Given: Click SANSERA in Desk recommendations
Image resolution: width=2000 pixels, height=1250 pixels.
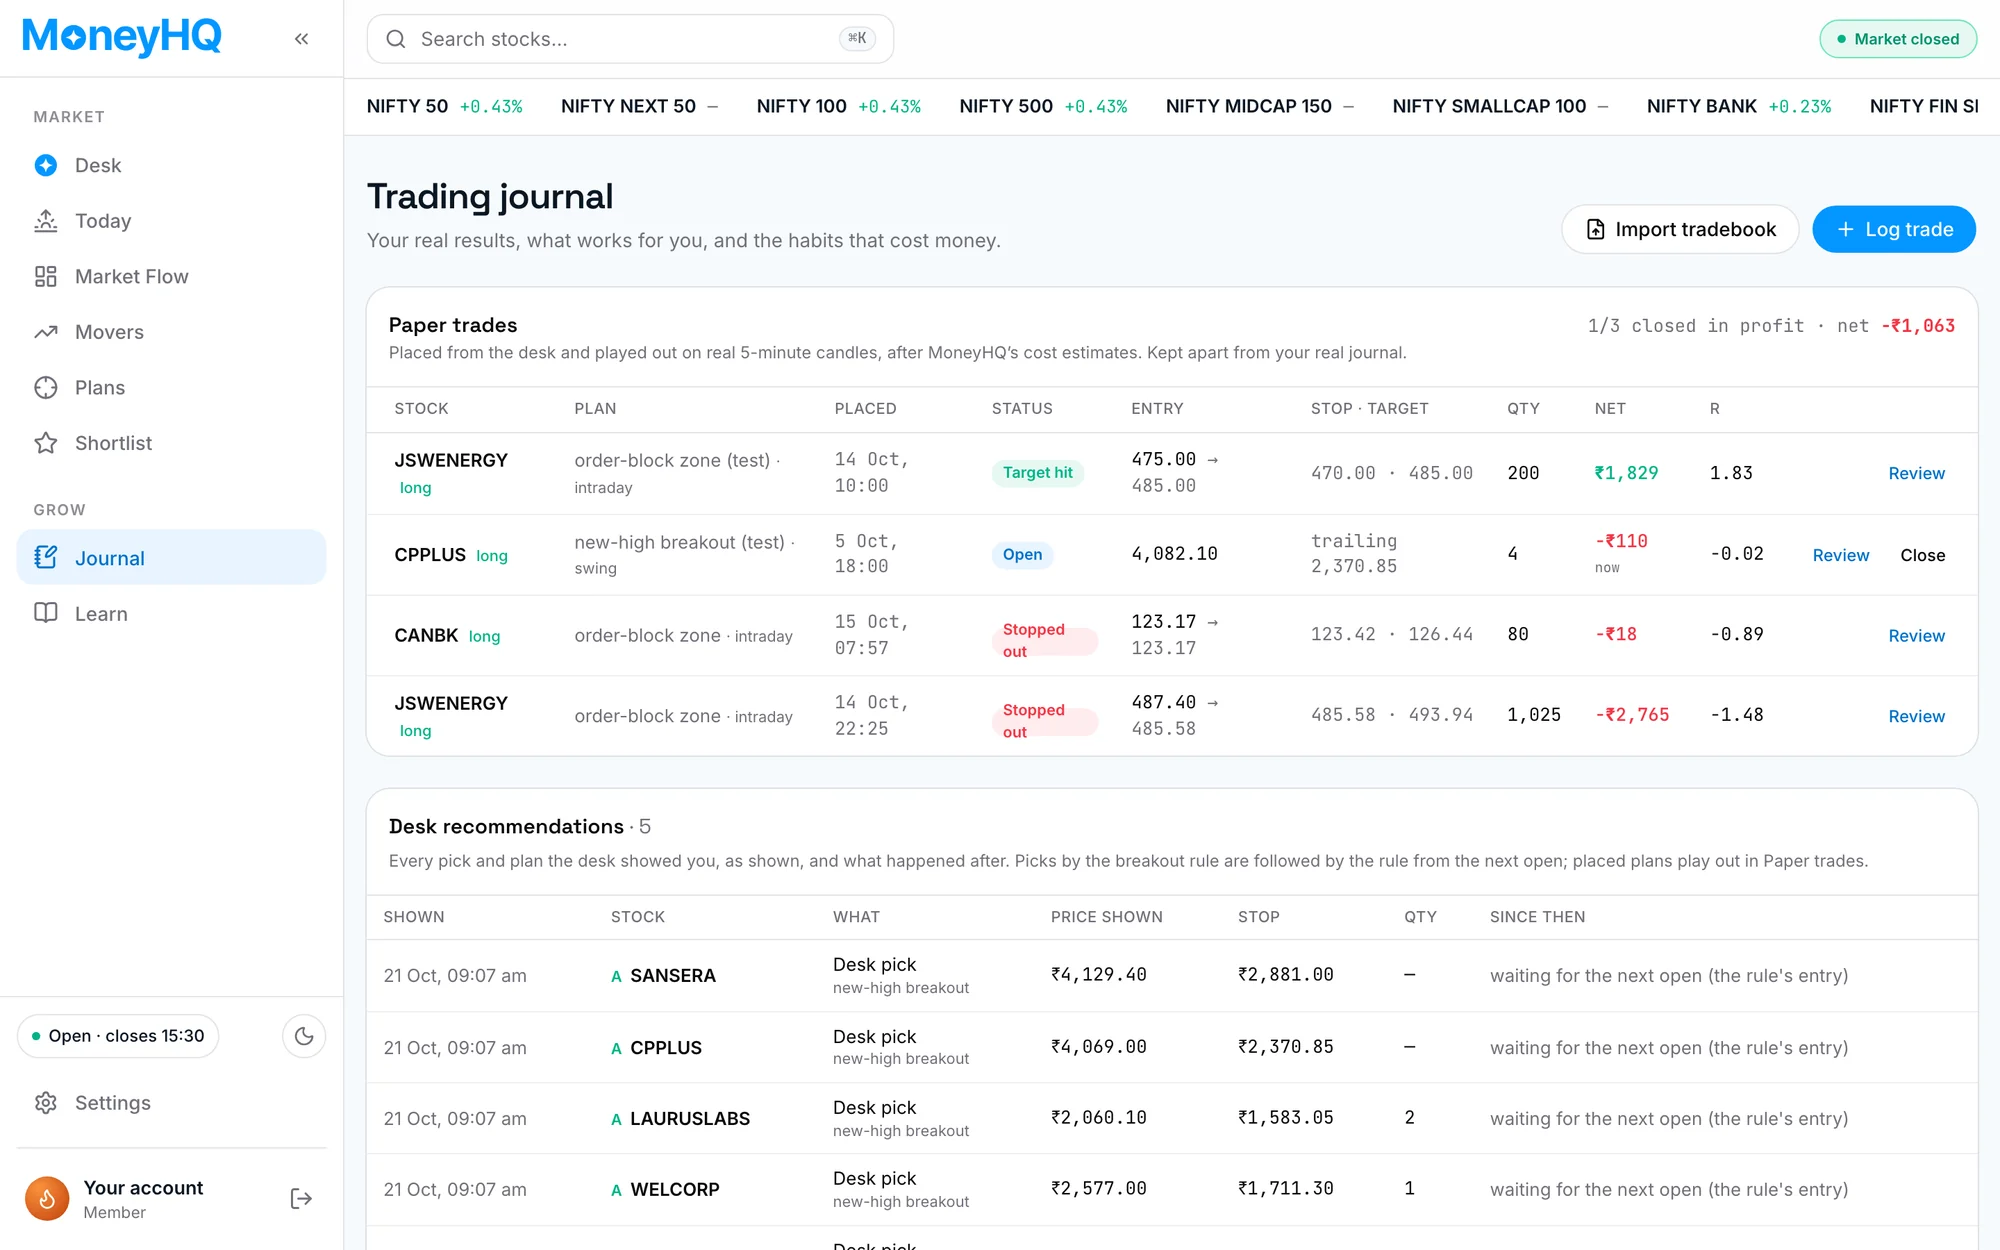Looking at the screenshot, I should 673,976.
